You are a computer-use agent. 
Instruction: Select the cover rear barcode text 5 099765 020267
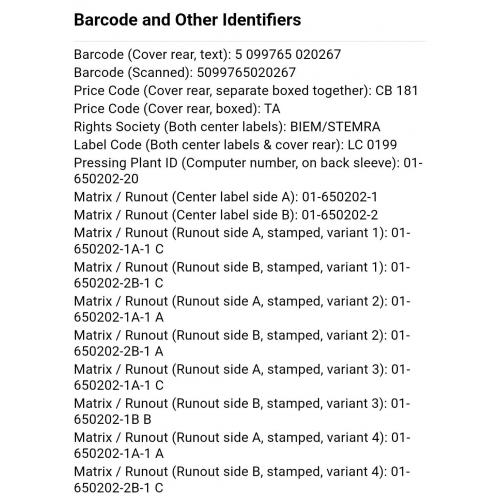(x=288, y=54)
